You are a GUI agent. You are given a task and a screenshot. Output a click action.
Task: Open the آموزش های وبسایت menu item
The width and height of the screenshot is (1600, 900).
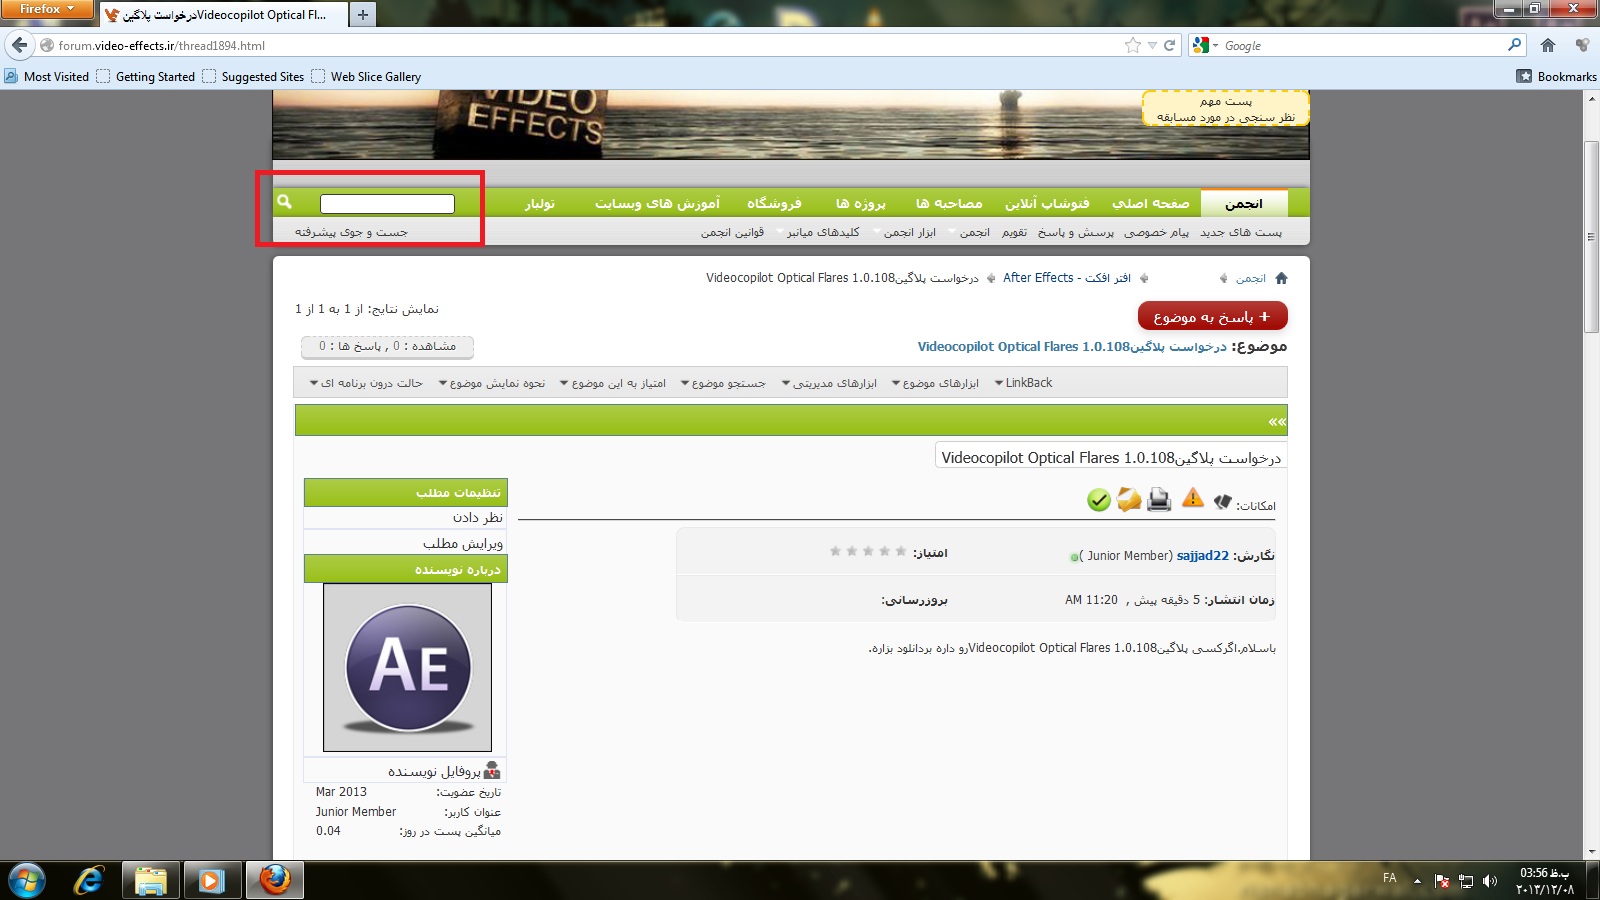[657, 203]
